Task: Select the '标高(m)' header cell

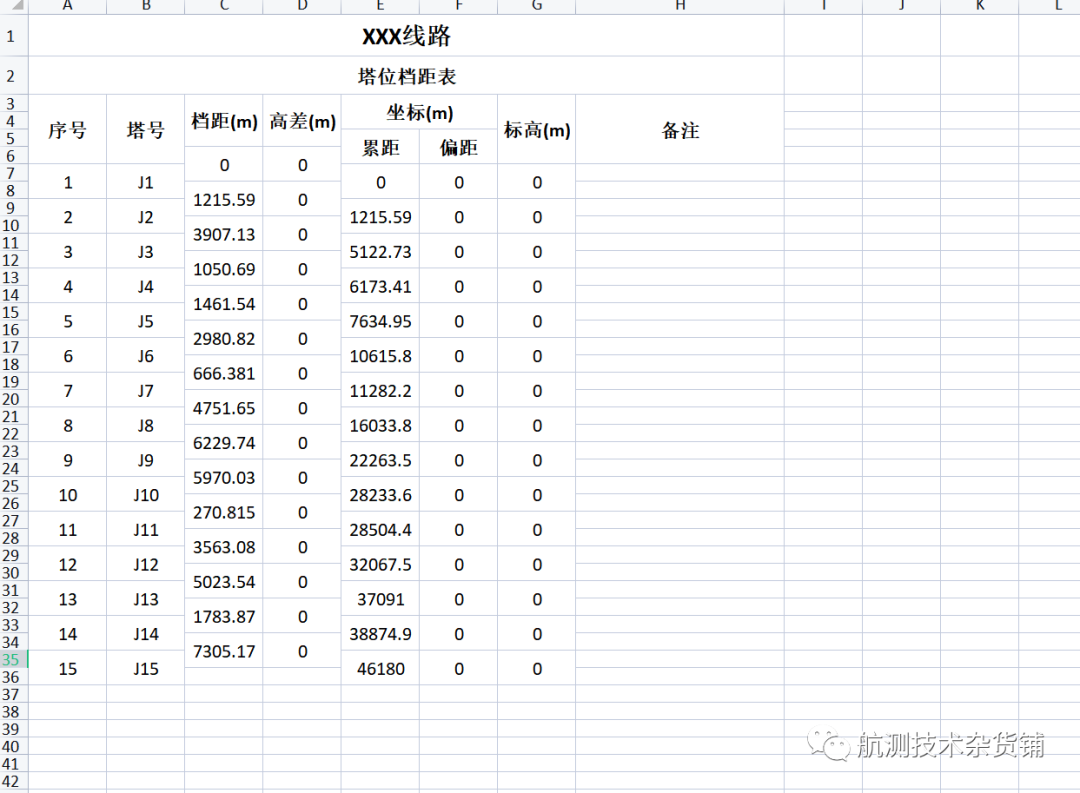Action: (x=537, y=130)
